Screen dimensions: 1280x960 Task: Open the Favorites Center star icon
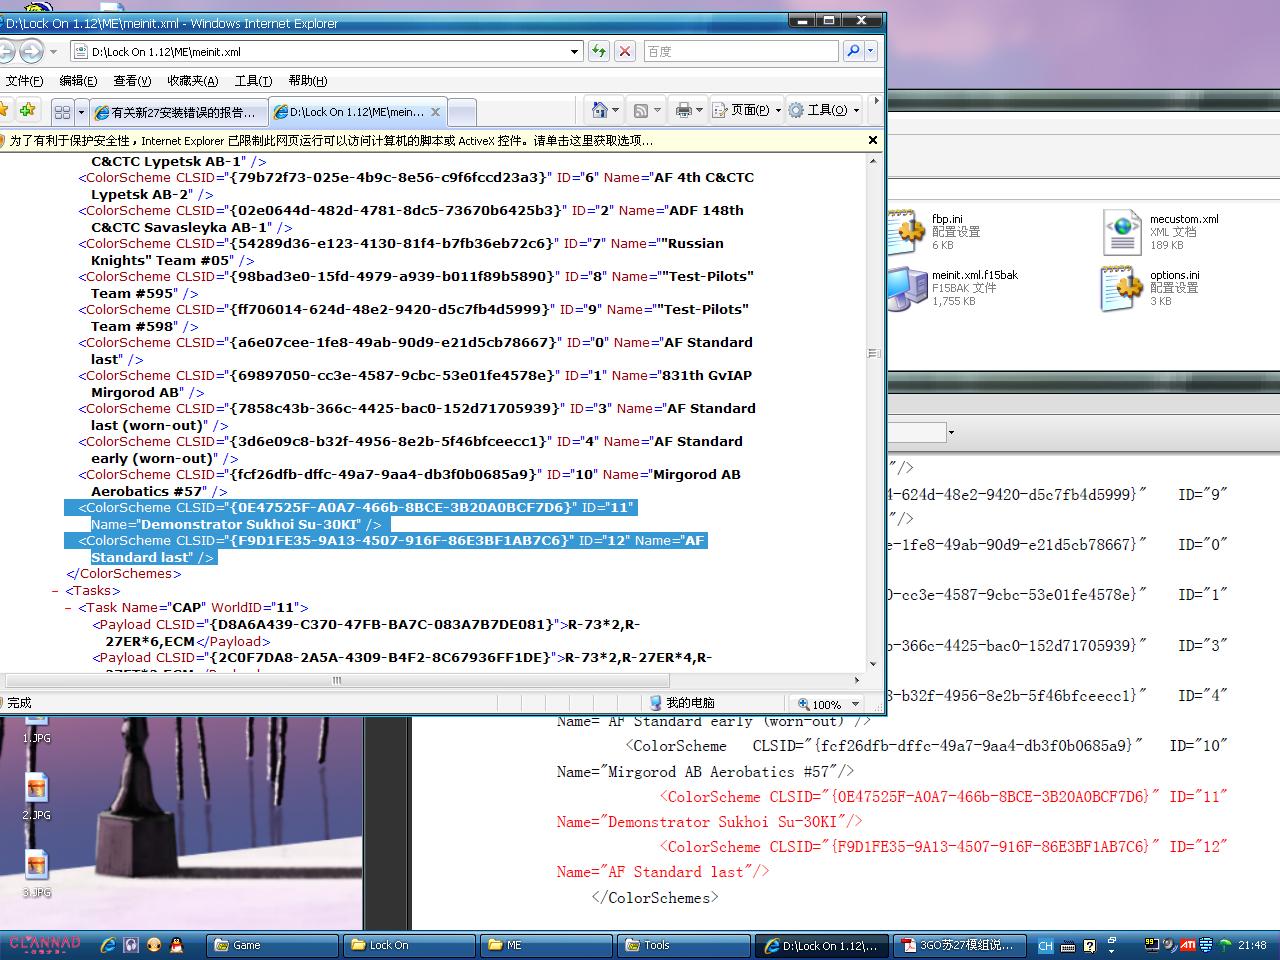[4, 110]
